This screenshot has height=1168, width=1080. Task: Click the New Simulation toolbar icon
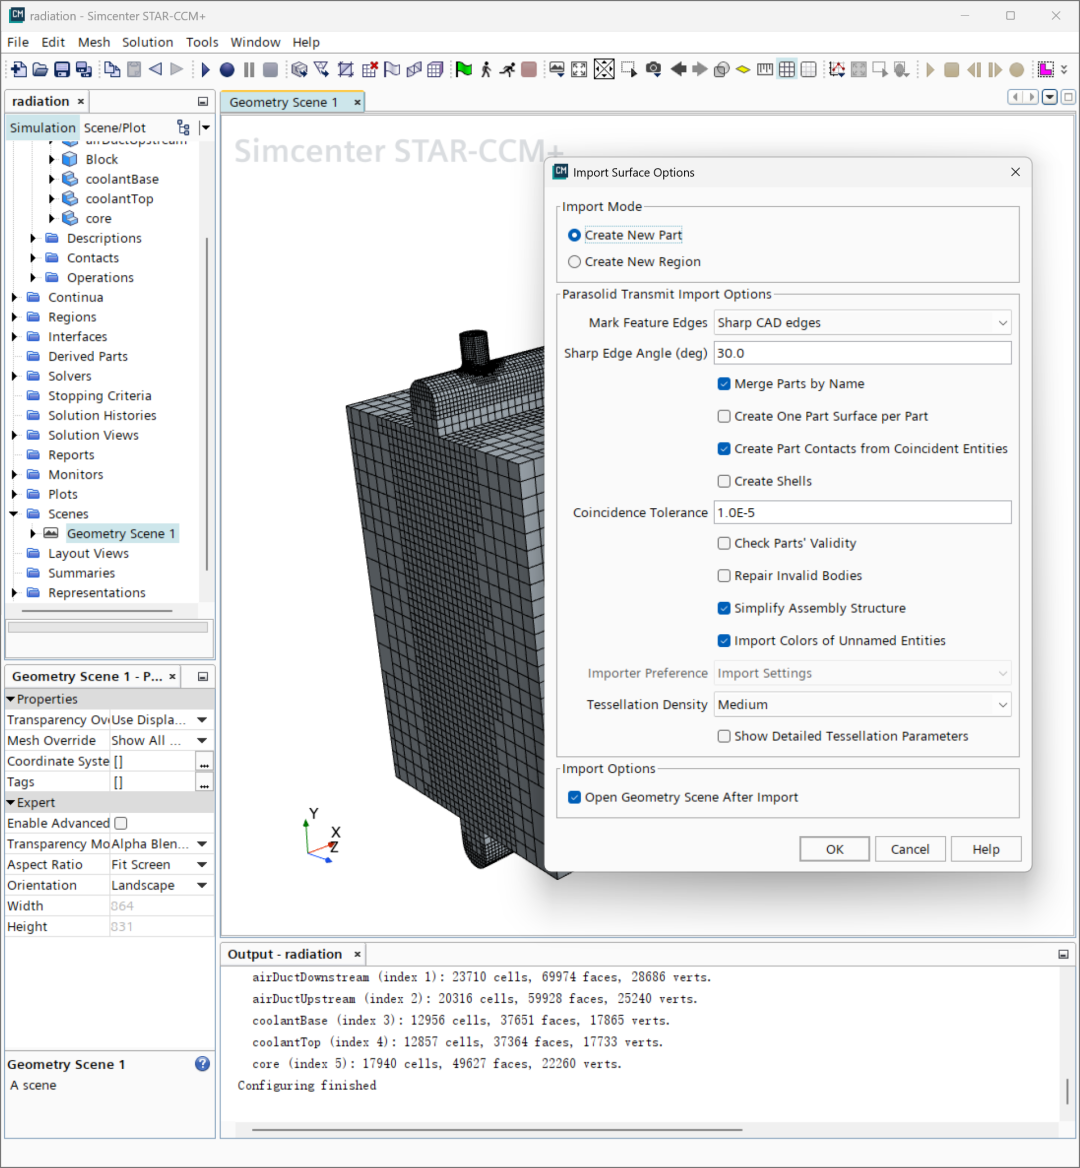19,70
